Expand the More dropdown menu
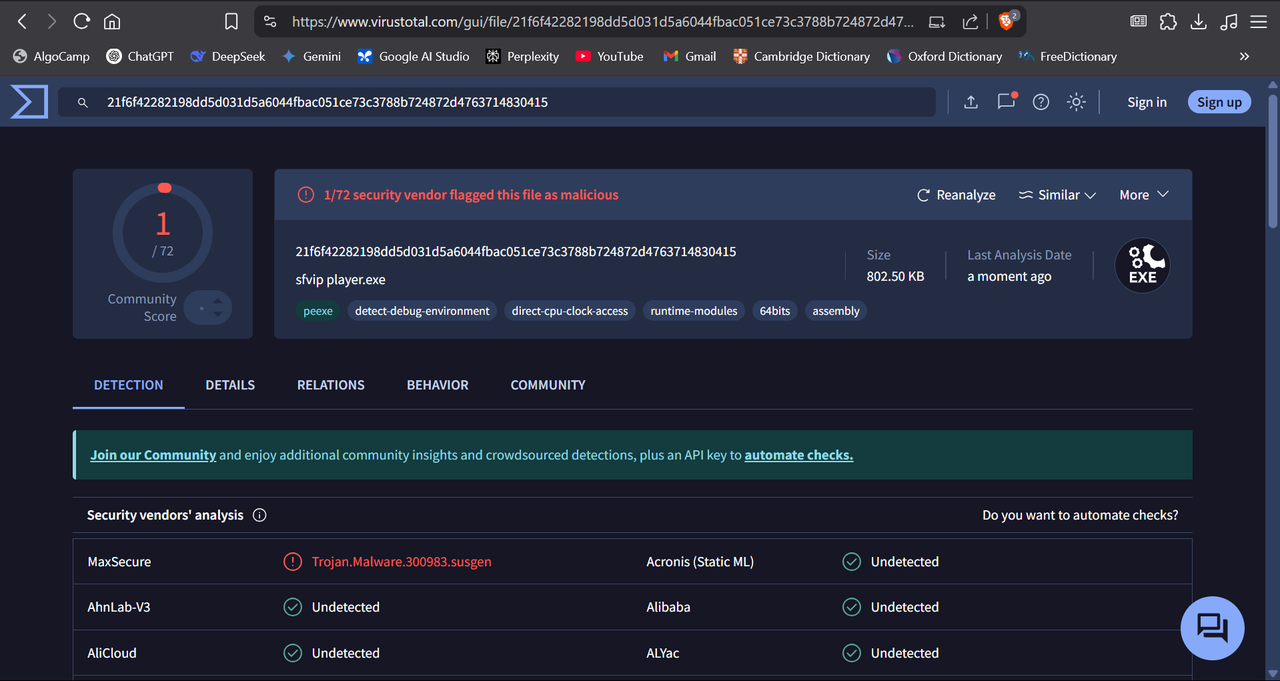Image resolution: width=1280 pixels, height=681 pixels. coord(1144,195)
